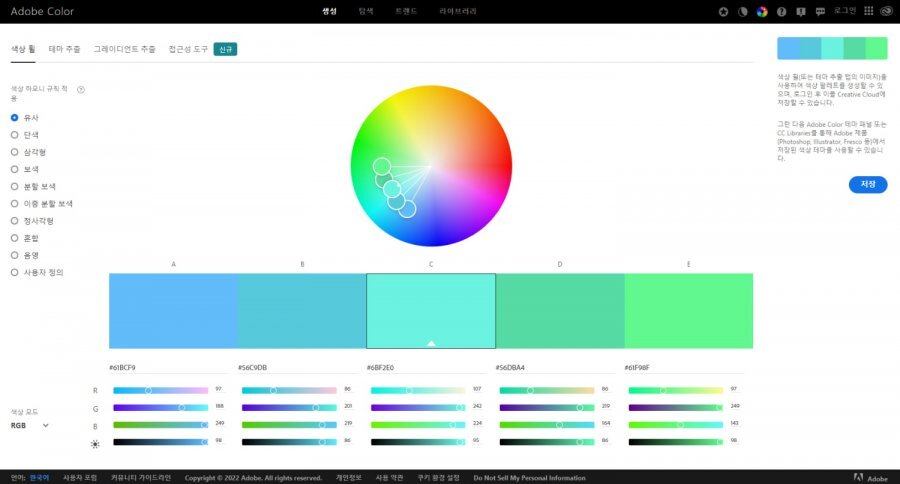Click the brightness slider for color D
Screen dimensions: 900x484
[x=547, y=442]
